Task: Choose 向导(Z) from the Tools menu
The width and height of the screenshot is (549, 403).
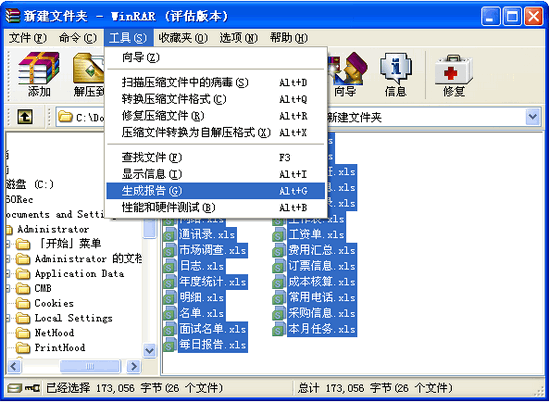Action: click(x=216, y=57)
